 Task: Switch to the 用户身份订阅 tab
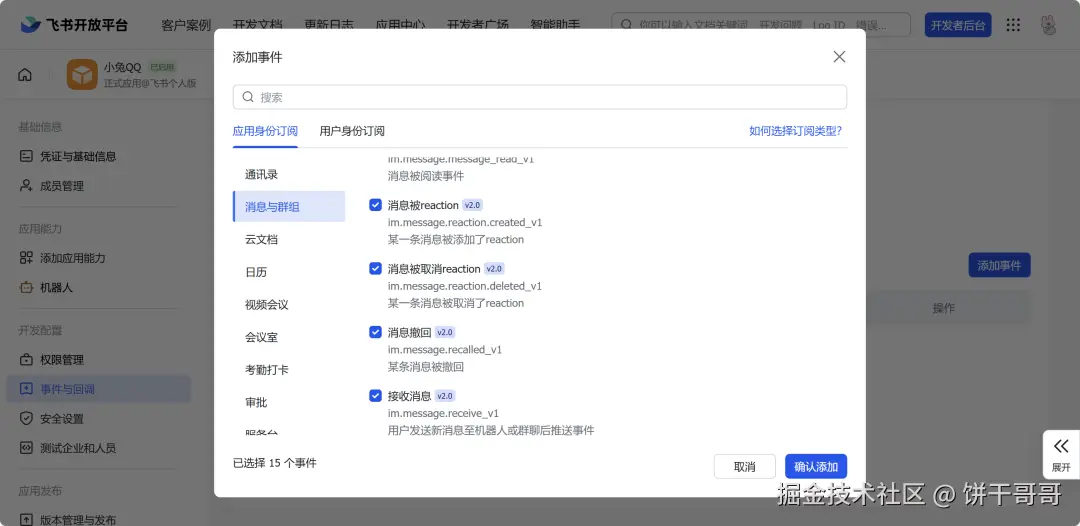click(352, 131)
